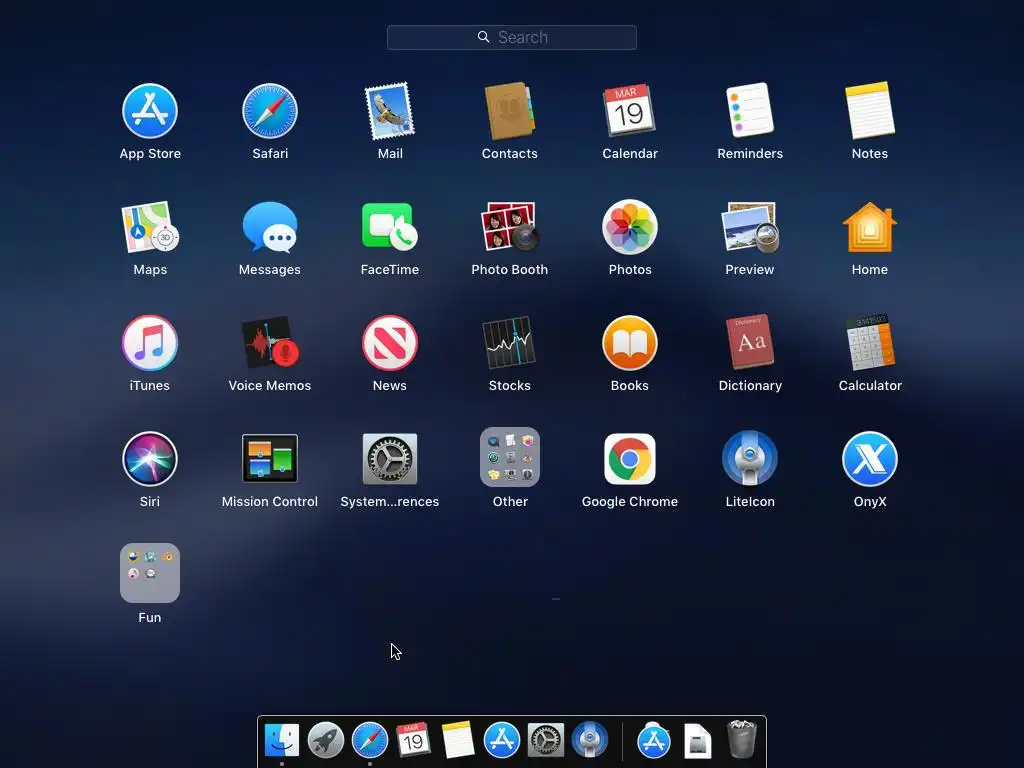The image size is (1024, 768).
Task: Open the Preview app
Action: click(x=750, y=227)
